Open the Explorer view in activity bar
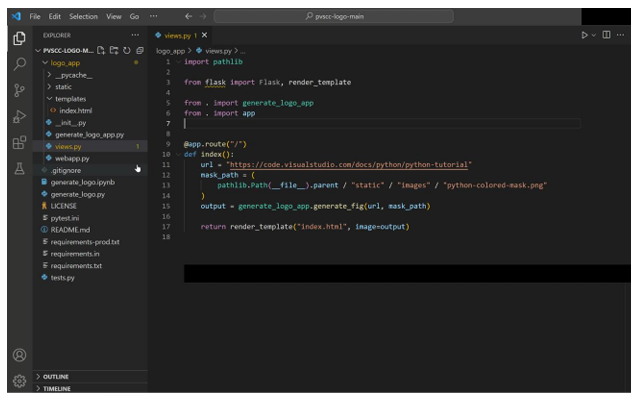The image size is (641, 396). (19, 38)
